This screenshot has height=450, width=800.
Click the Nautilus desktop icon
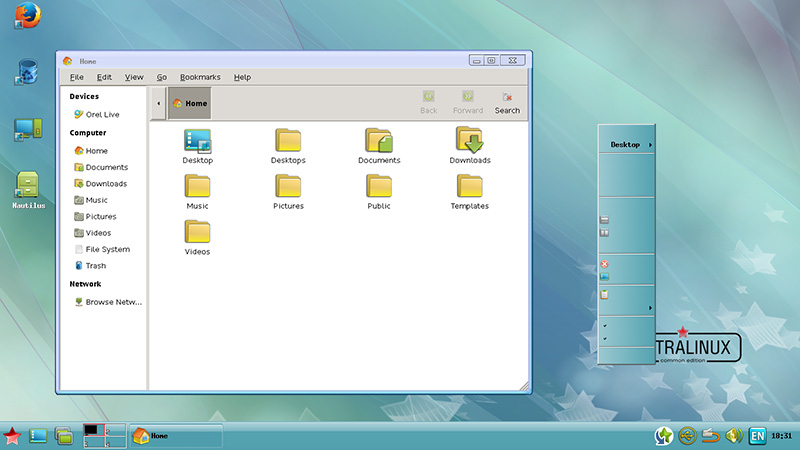[27, 187]
